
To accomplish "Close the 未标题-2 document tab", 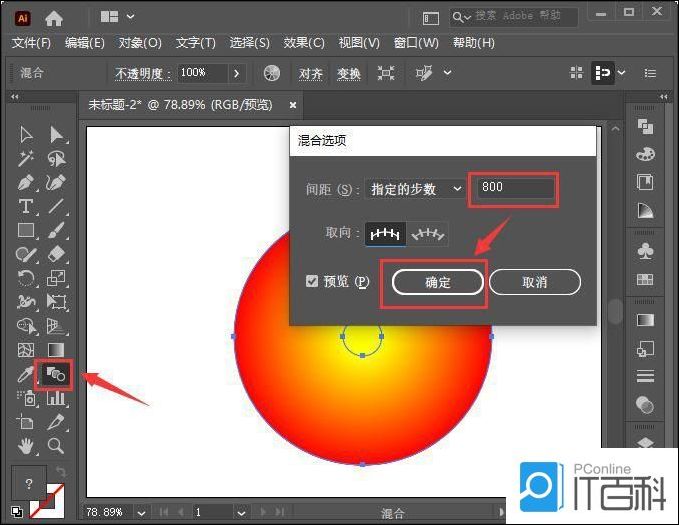I will tap(293, 105).
